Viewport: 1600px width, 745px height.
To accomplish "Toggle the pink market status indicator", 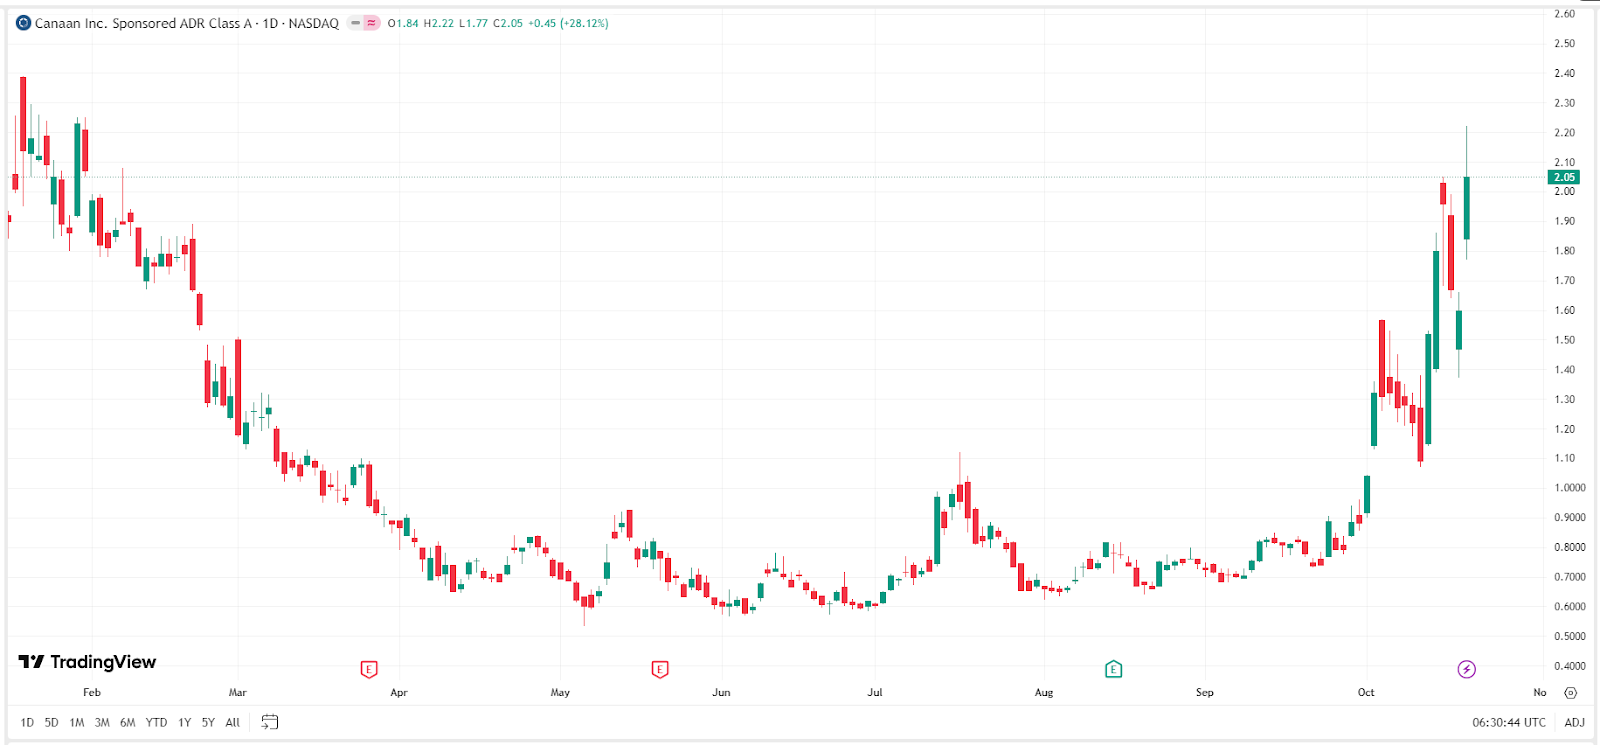I will [x=372, y=23].
